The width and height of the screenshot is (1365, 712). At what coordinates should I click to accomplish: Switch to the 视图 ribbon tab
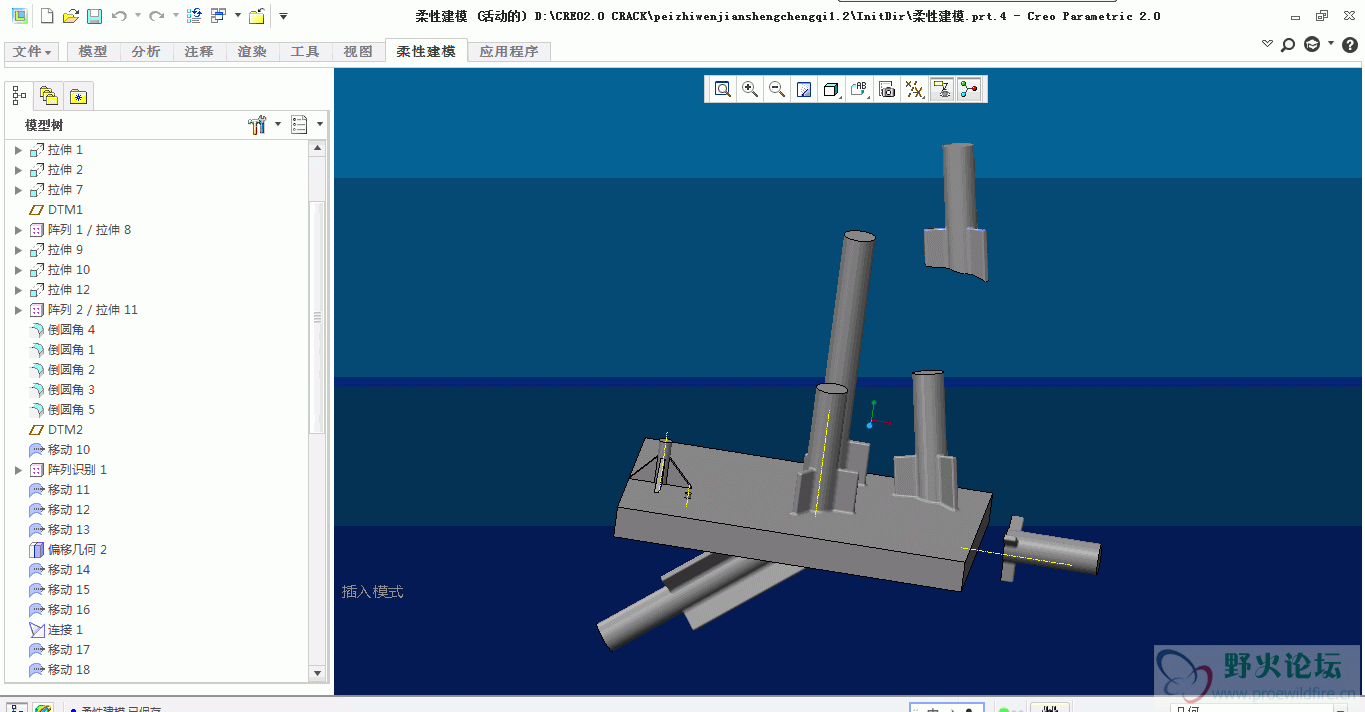[x=358, y=51]
